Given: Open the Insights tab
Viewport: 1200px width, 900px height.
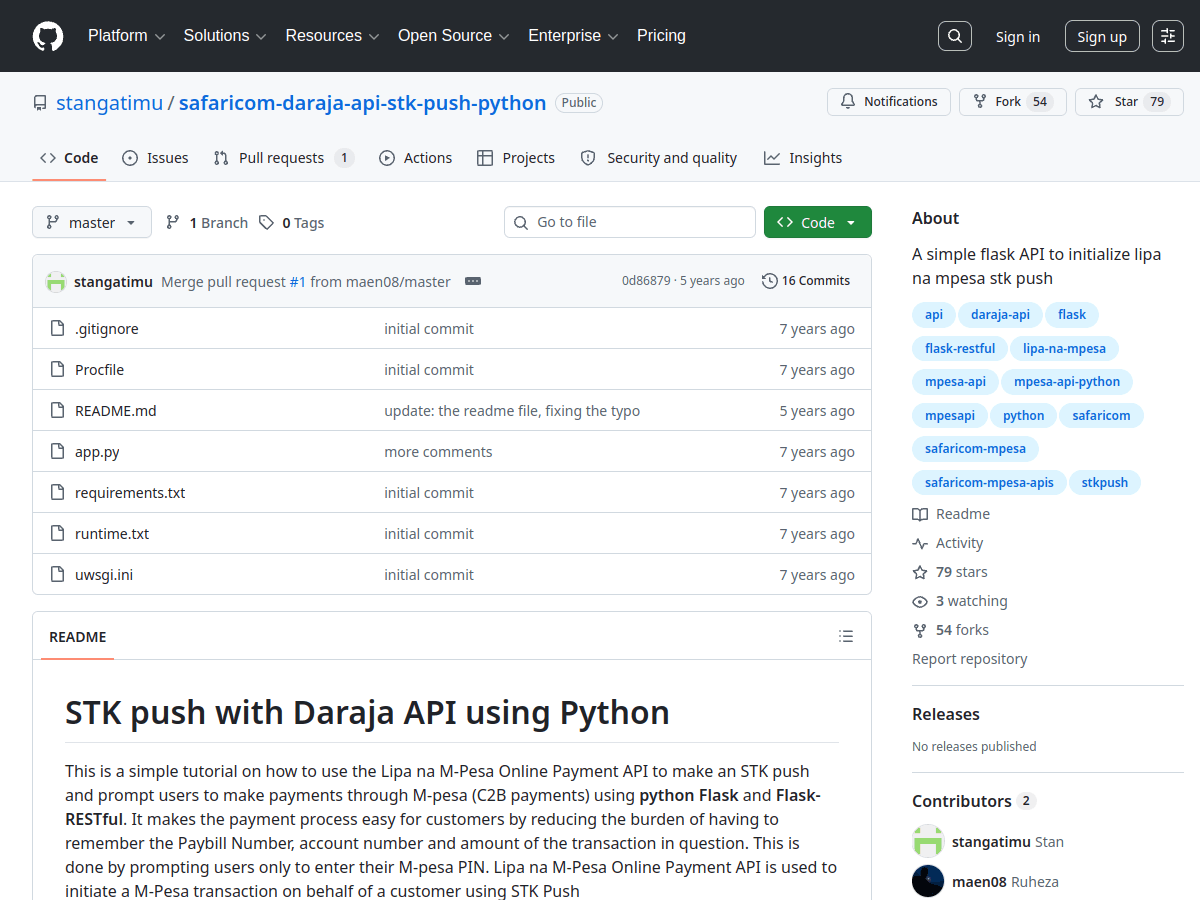Looking at the screenshot, I should click(x=803, y=158).
